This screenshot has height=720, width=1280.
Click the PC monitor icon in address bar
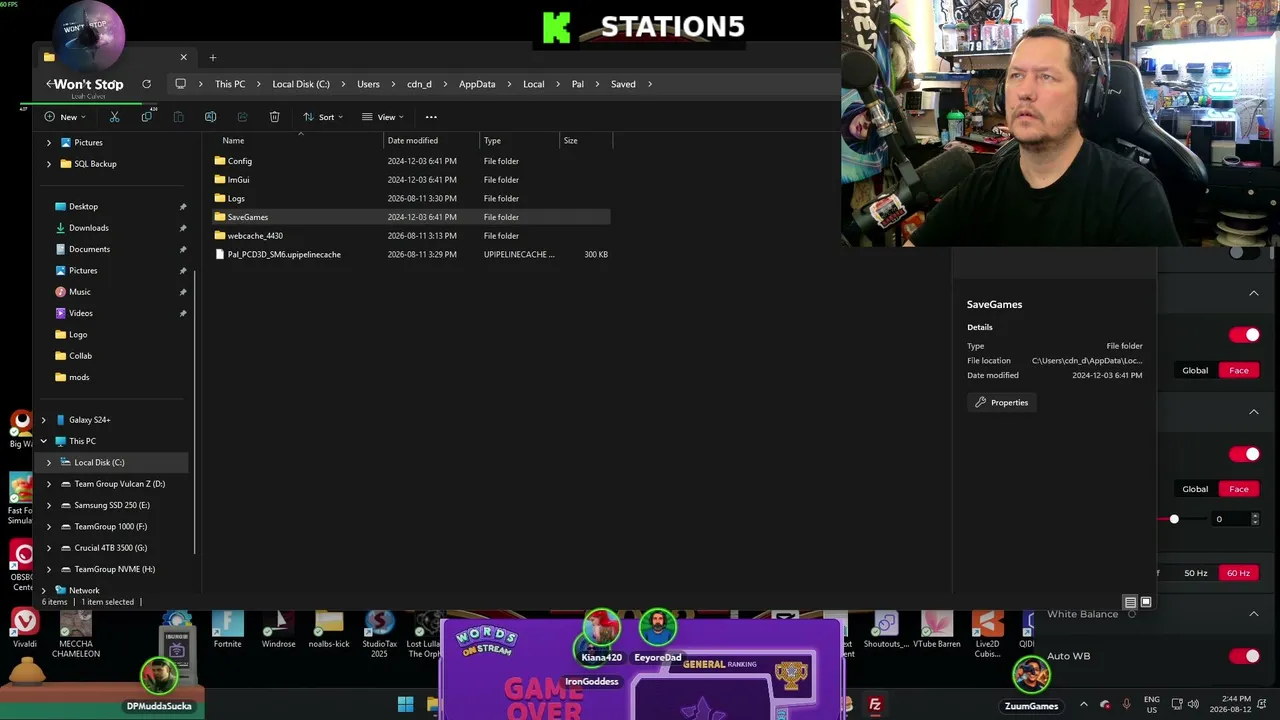(180, 84)
